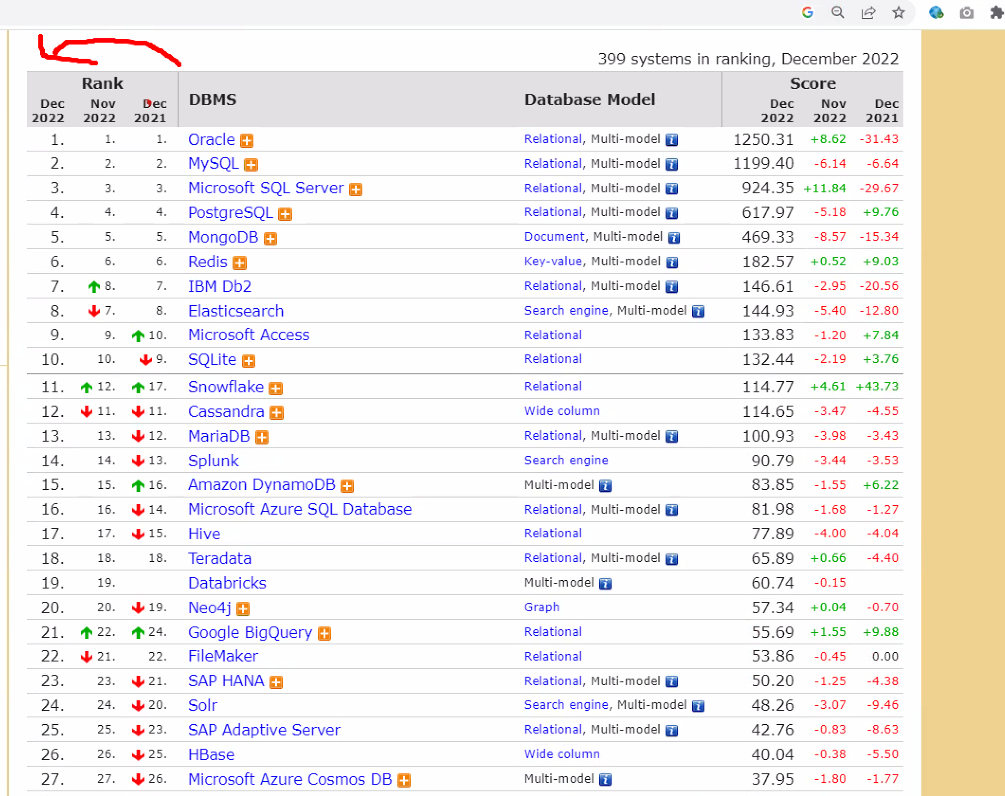1005x796 pixels.
Task: Click the plus icon beside Snowflake
Action: [x=276, y=388]
